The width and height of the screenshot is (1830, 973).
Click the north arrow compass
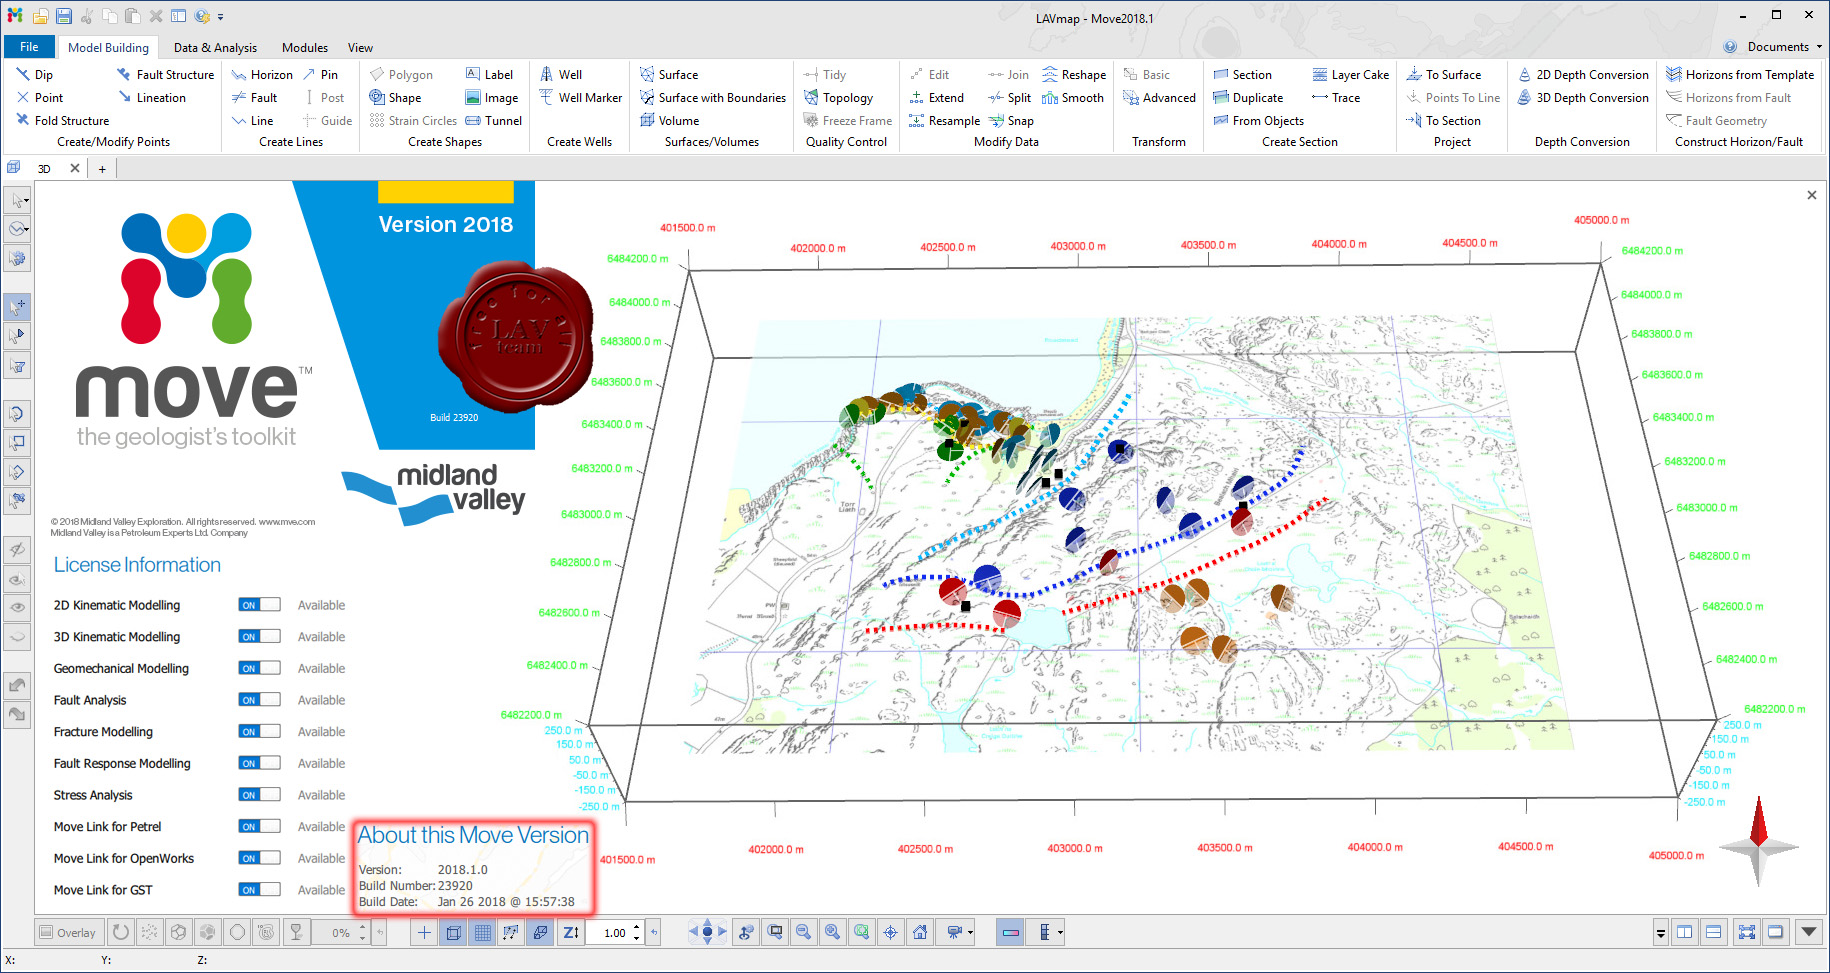click(1759, 840)
